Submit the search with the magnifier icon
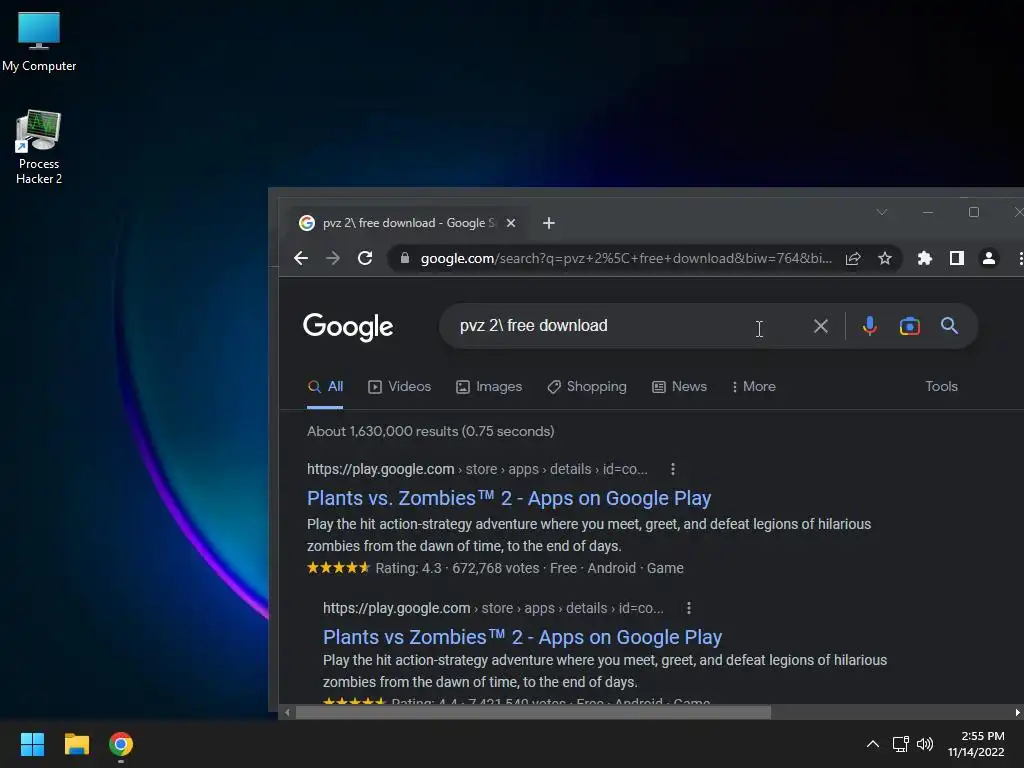The height and width of the screenshot is (768, 1024). click(950, 326)
